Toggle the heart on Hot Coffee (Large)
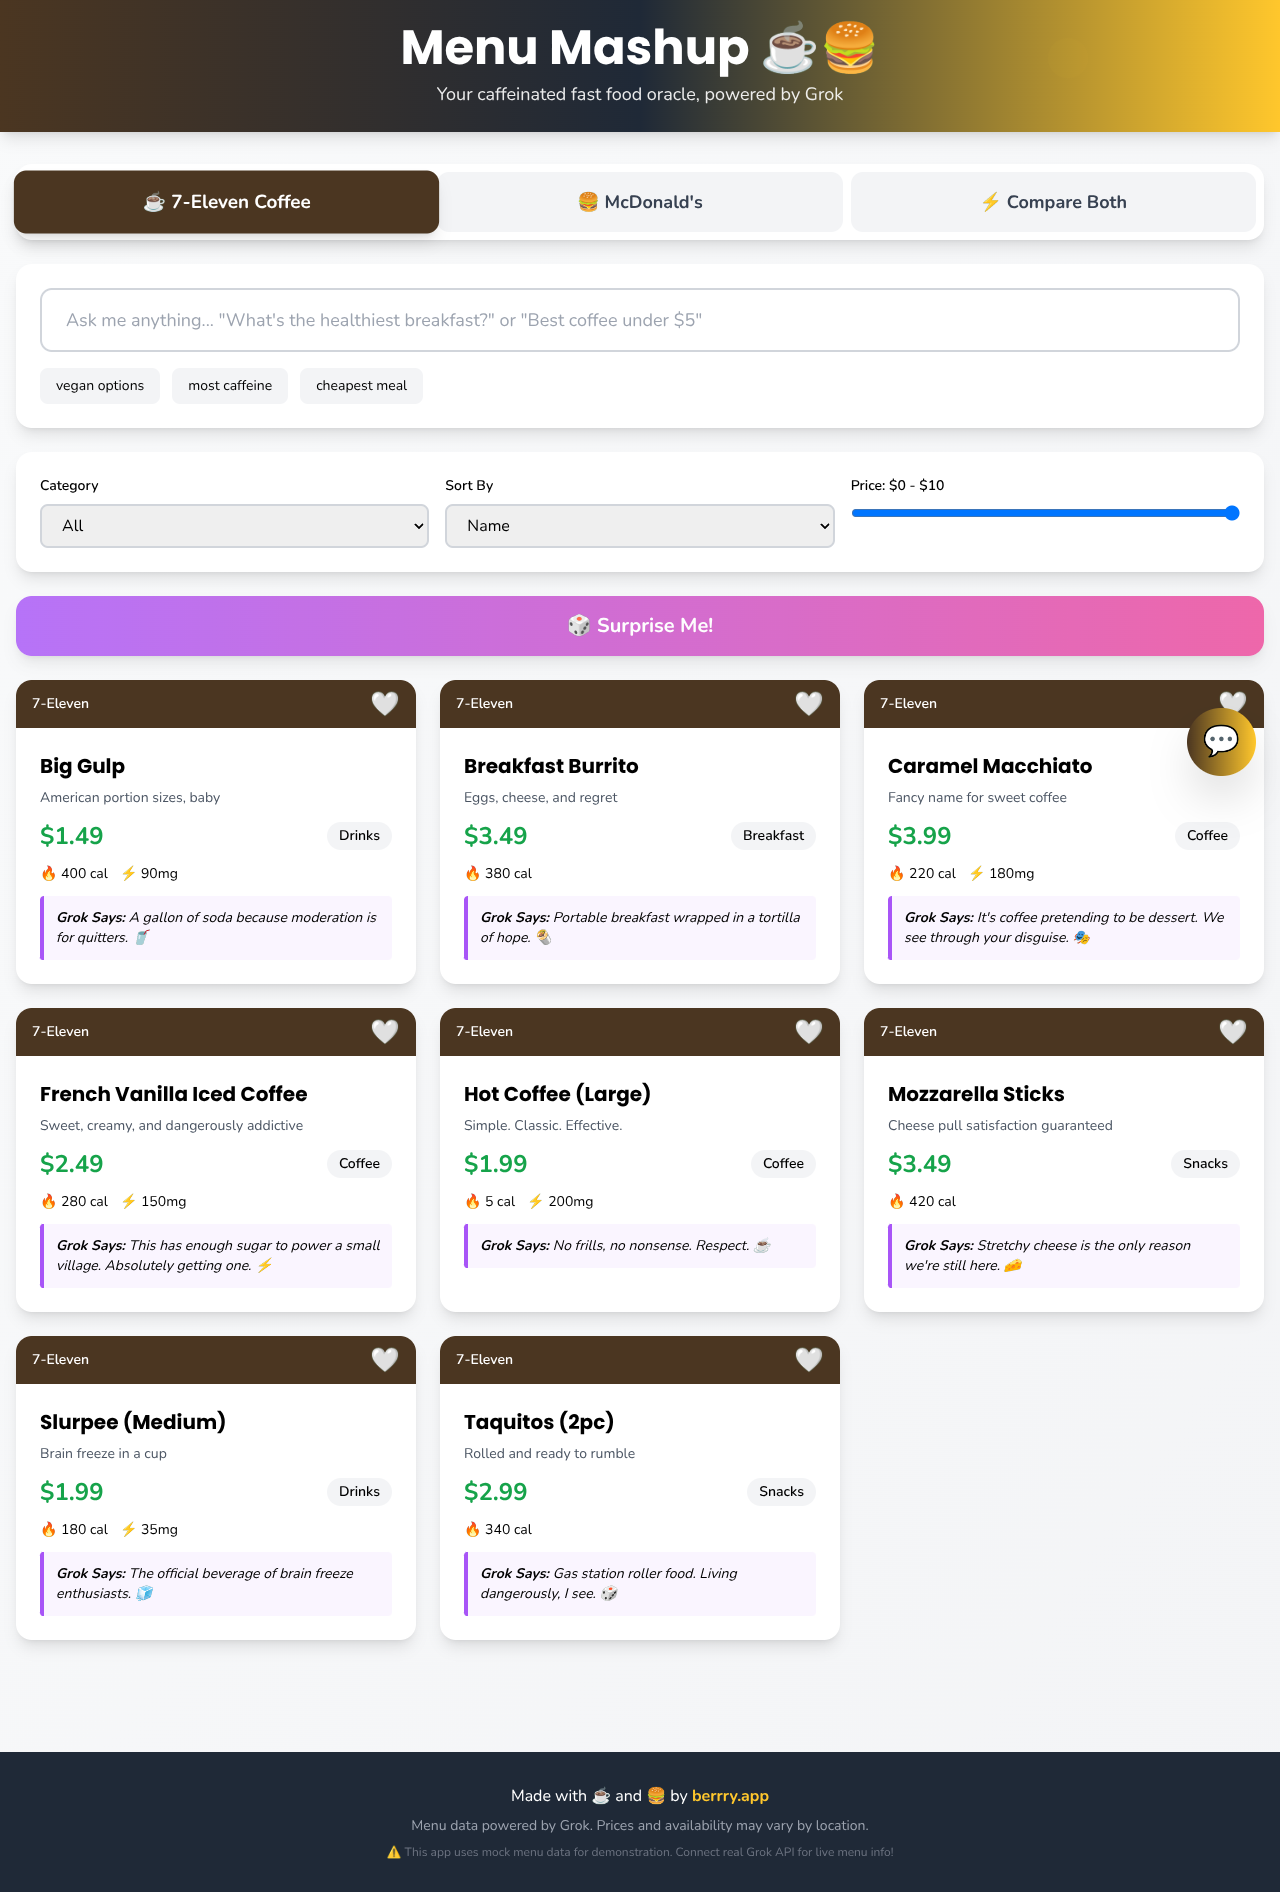 (809, 1032)
